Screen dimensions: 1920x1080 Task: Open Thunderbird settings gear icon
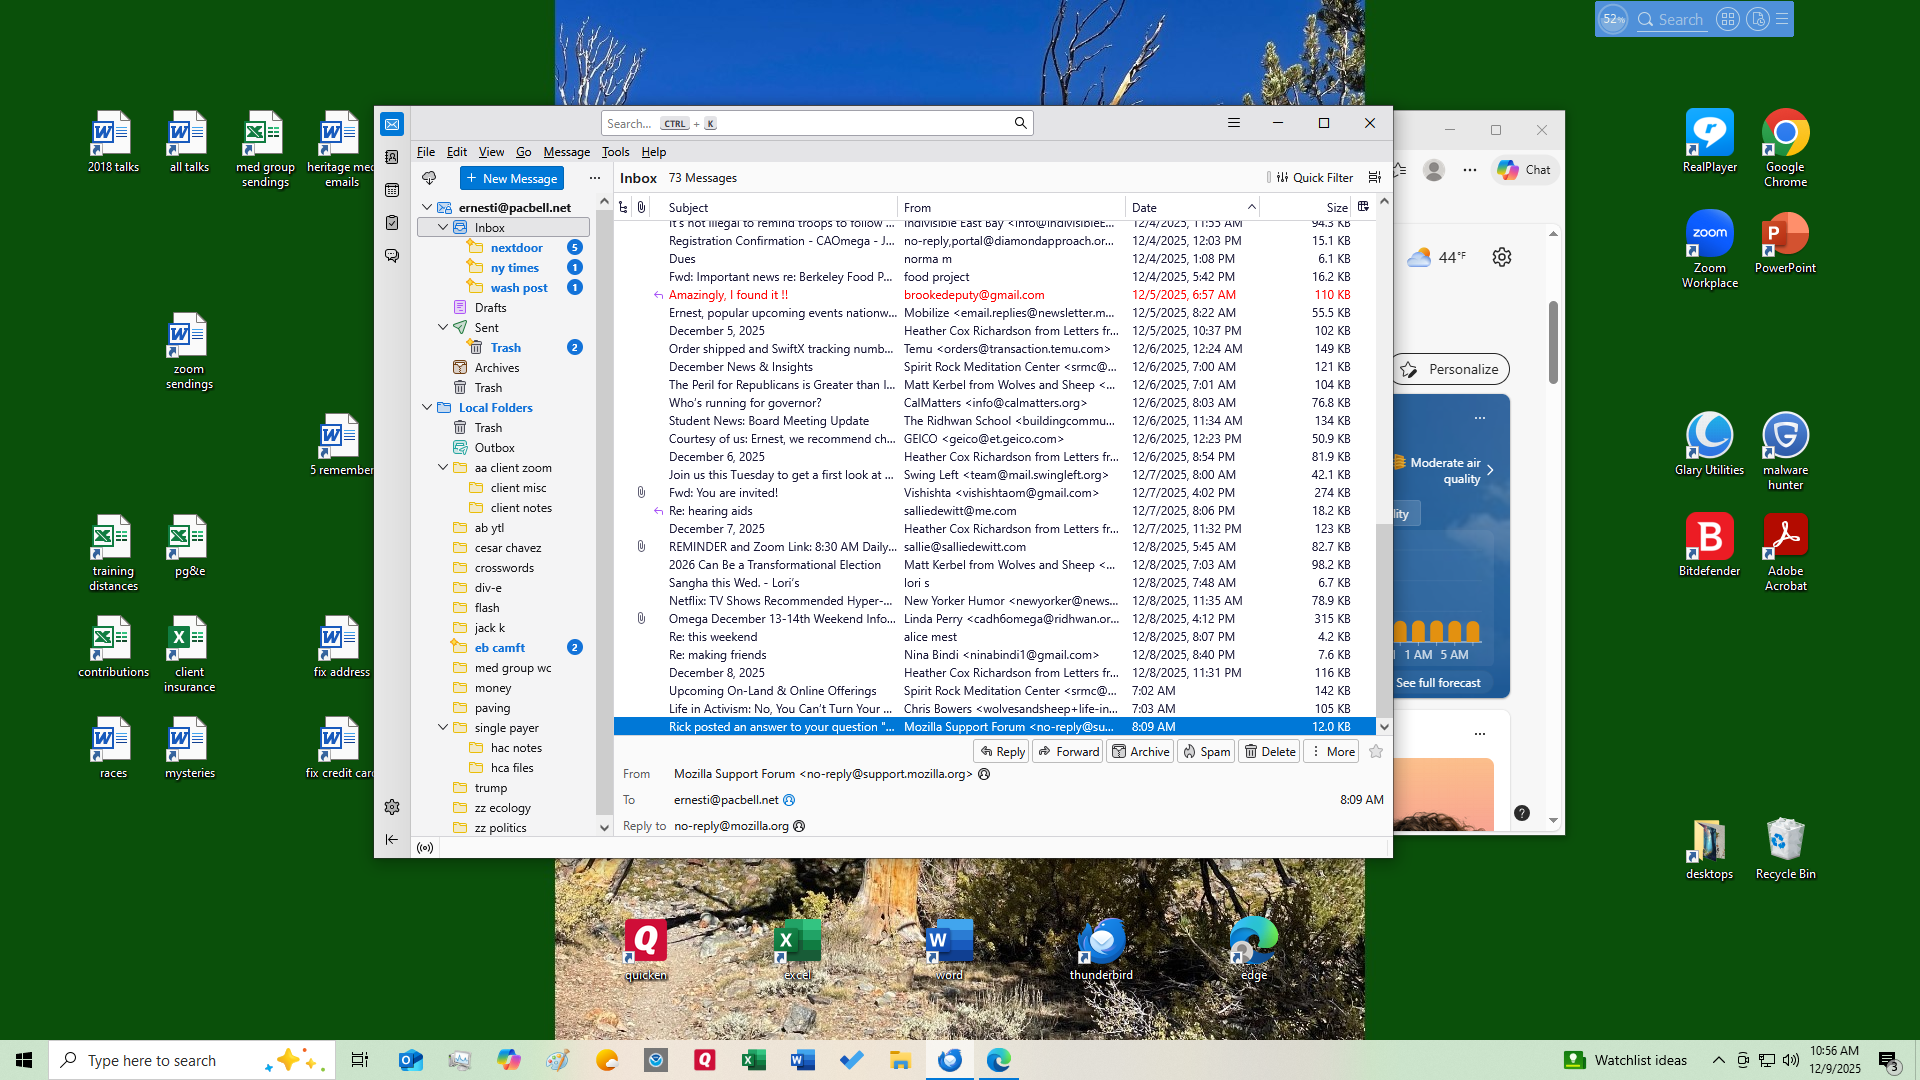click(392, 807)
